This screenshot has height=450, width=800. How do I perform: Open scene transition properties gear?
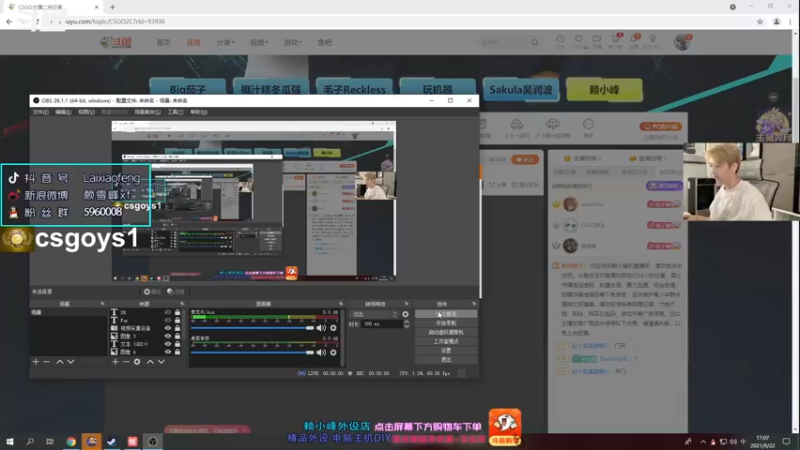405,314
